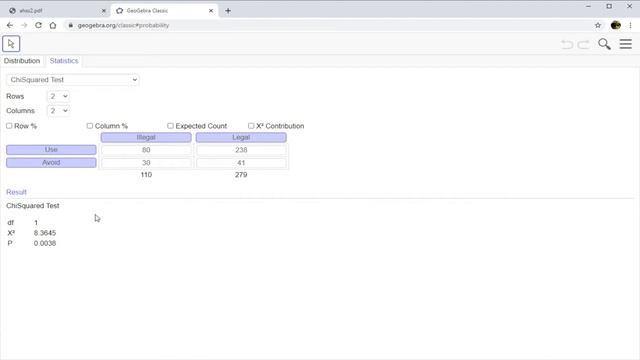Click the browser address bar URL
This screenshot has height=360, width=640.
pyautogui.click(x=123, y=25)
